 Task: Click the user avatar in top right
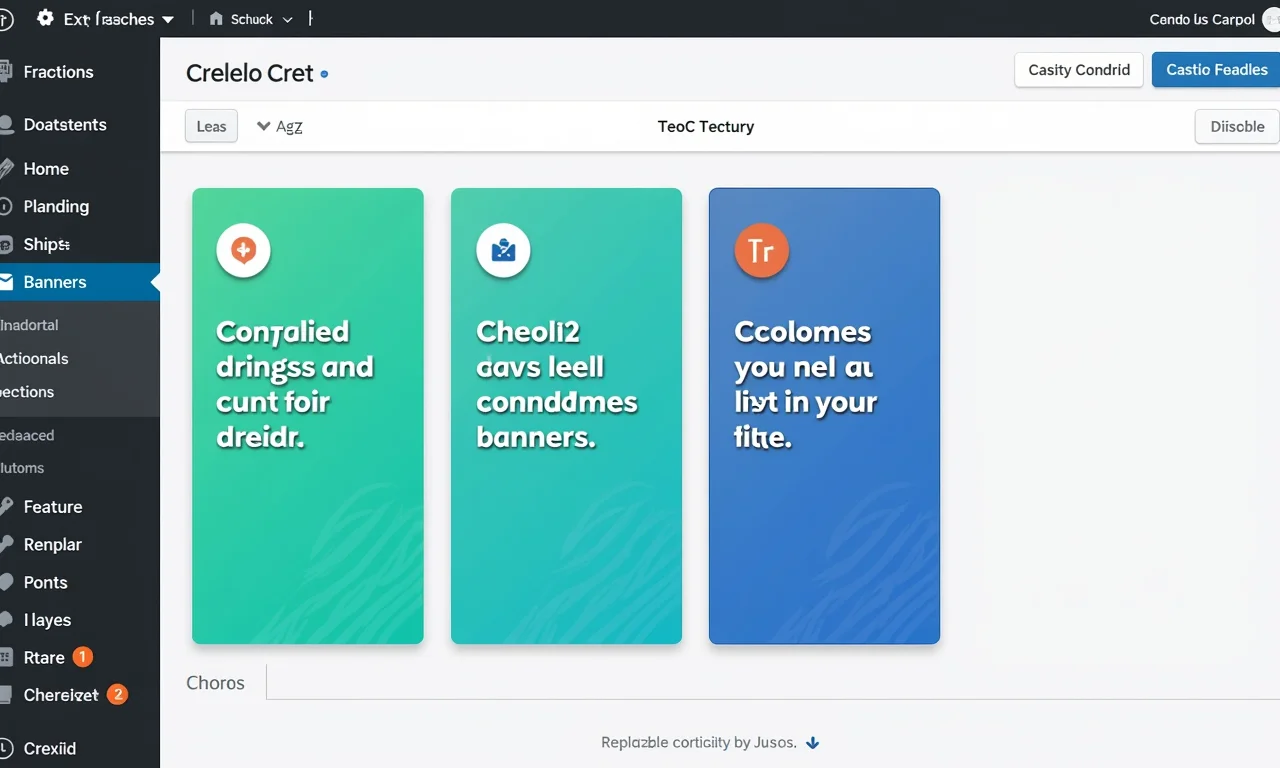pos(1272,20)
